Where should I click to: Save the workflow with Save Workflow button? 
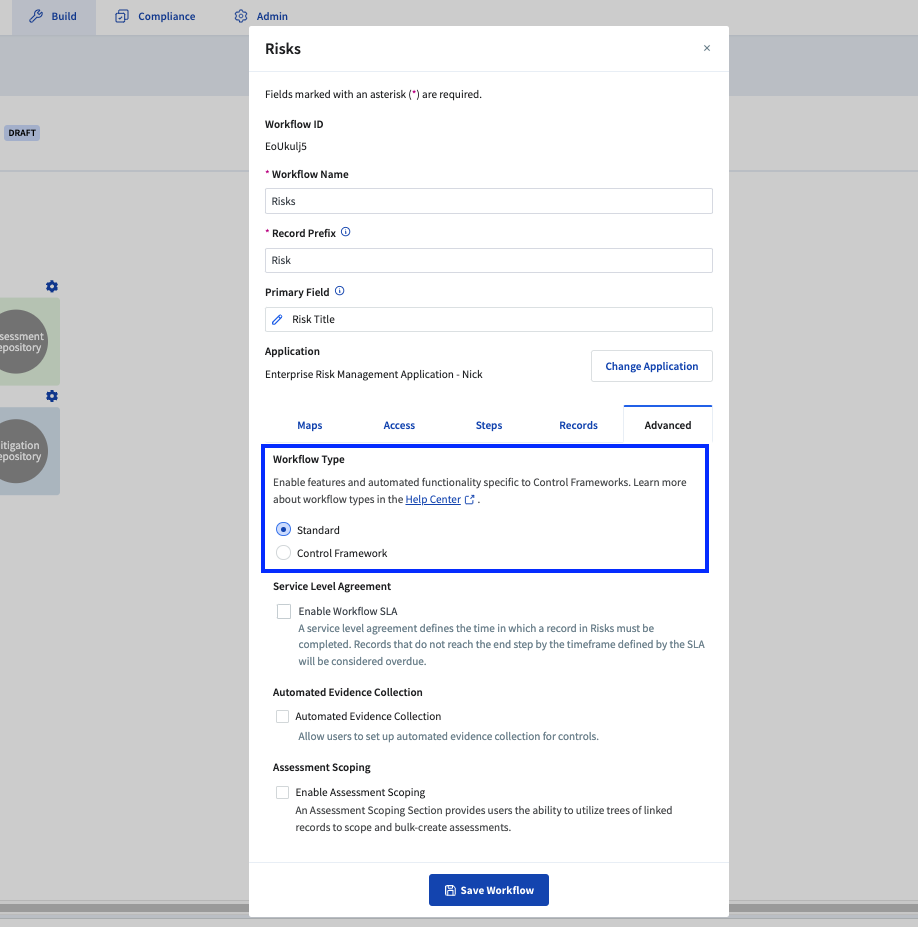pyautogui.click(x=488, y=889)
